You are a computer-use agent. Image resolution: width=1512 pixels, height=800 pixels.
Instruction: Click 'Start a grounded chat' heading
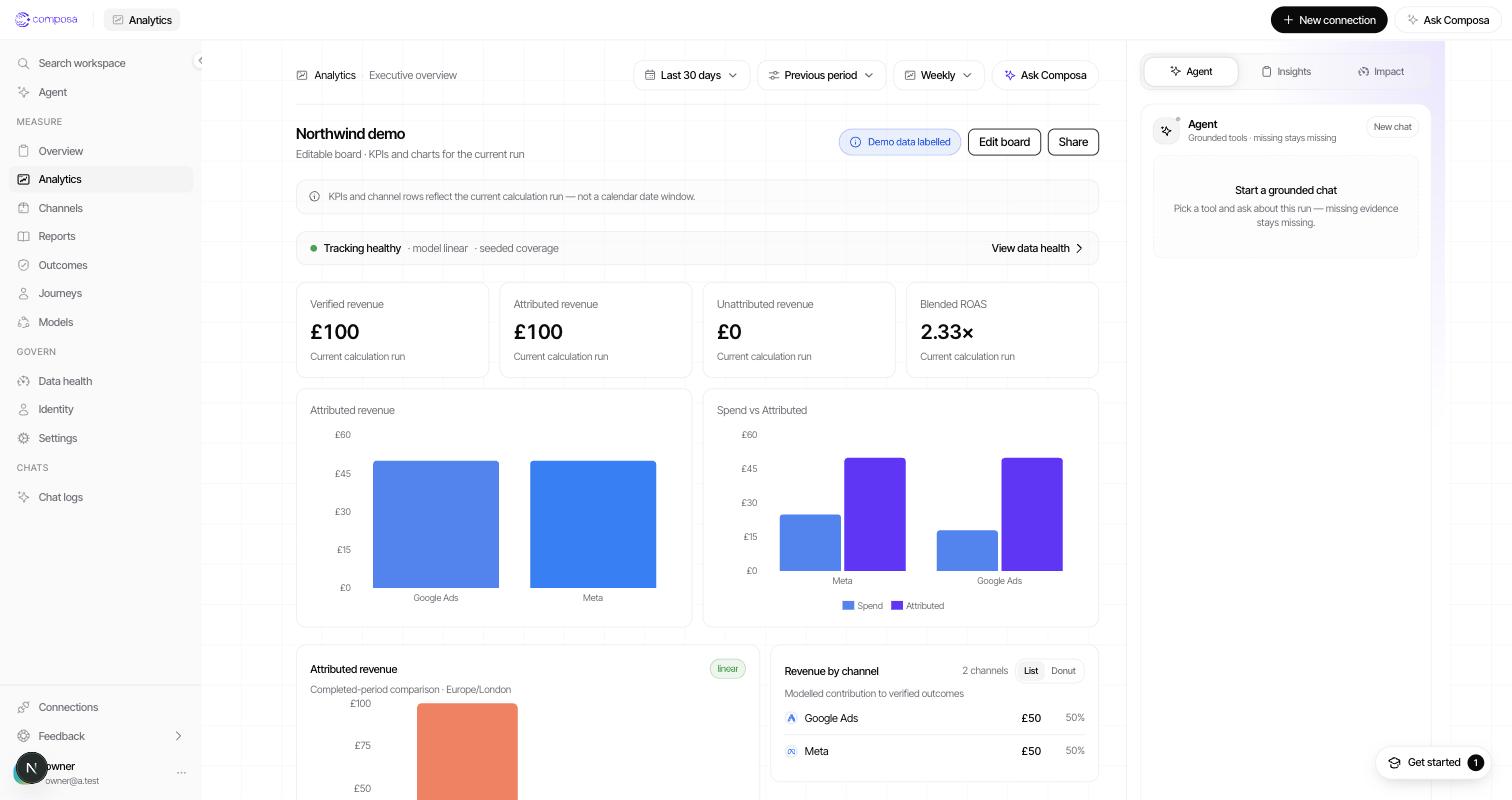(1286, 190)
